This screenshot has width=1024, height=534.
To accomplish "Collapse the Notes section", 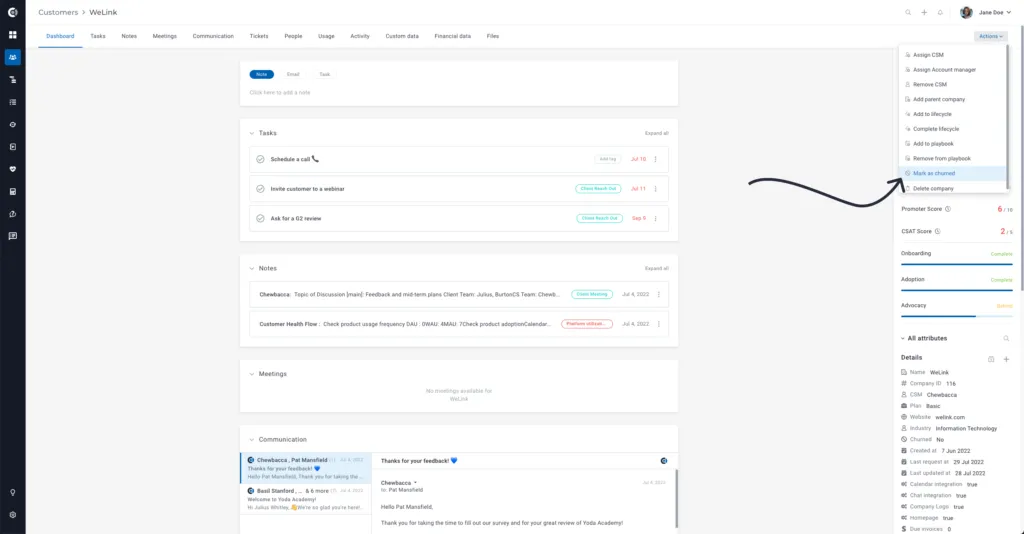I will (251, 268).
